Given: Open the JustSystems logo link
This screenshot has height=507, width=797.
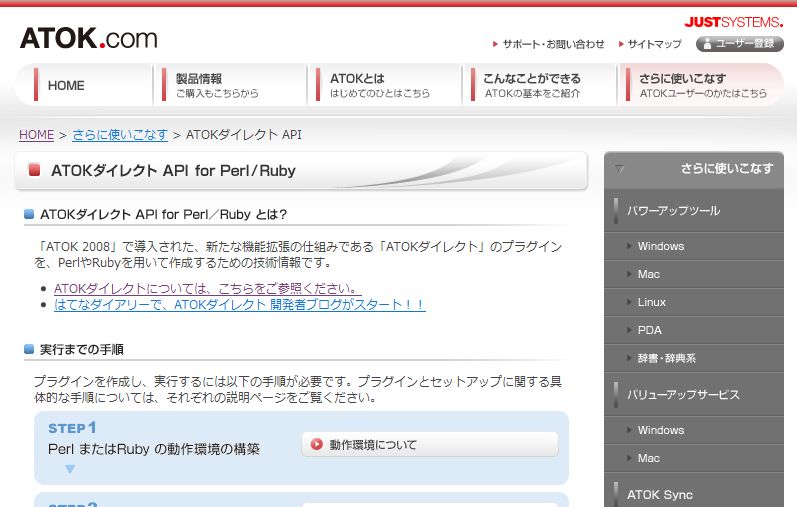Looking at the screenshot, I should (x=733, y=22).
